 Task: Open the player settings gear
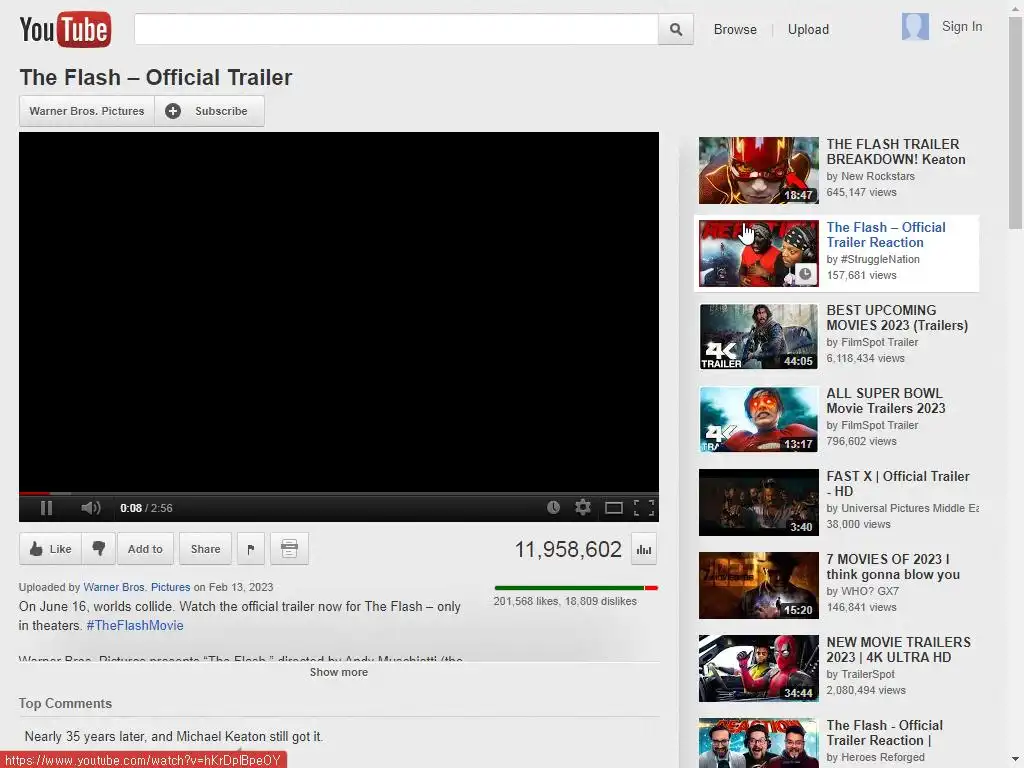[583, 507]
